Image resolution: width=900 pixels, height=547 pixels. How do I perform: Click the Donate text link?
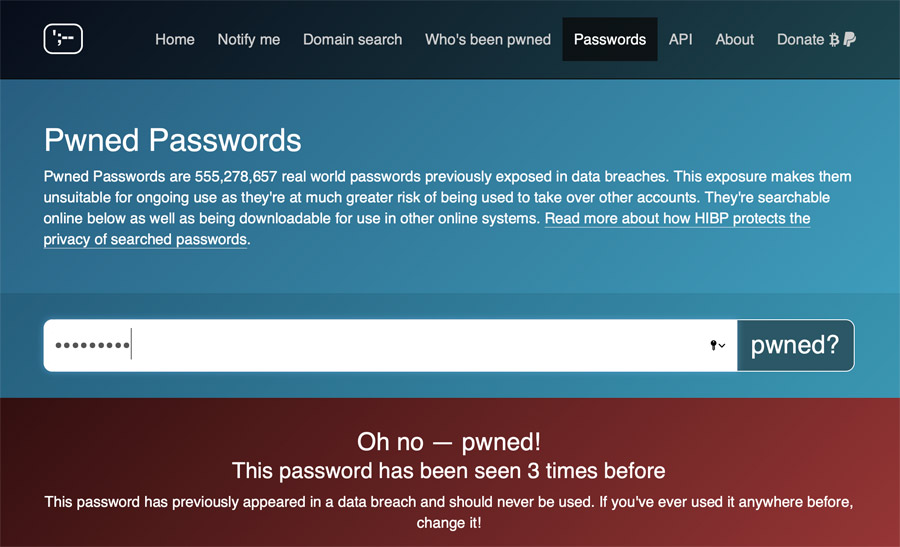[800, 39]
